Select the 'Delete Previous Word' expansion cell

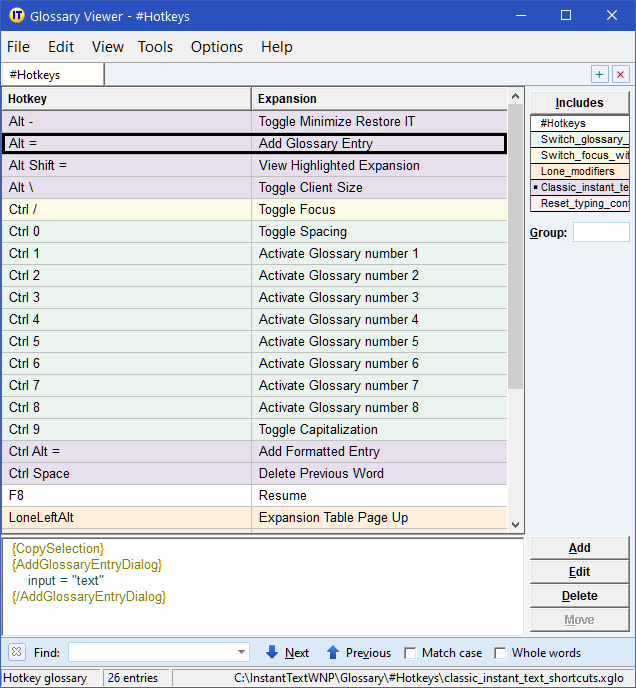[x=380, y=473]
